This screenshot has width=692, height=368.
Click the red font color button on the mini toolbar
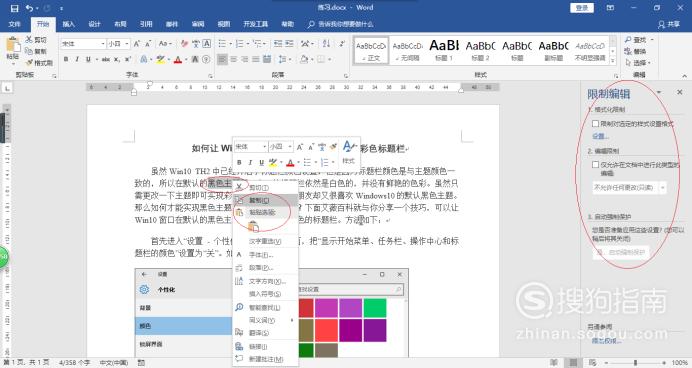(290, 162)
